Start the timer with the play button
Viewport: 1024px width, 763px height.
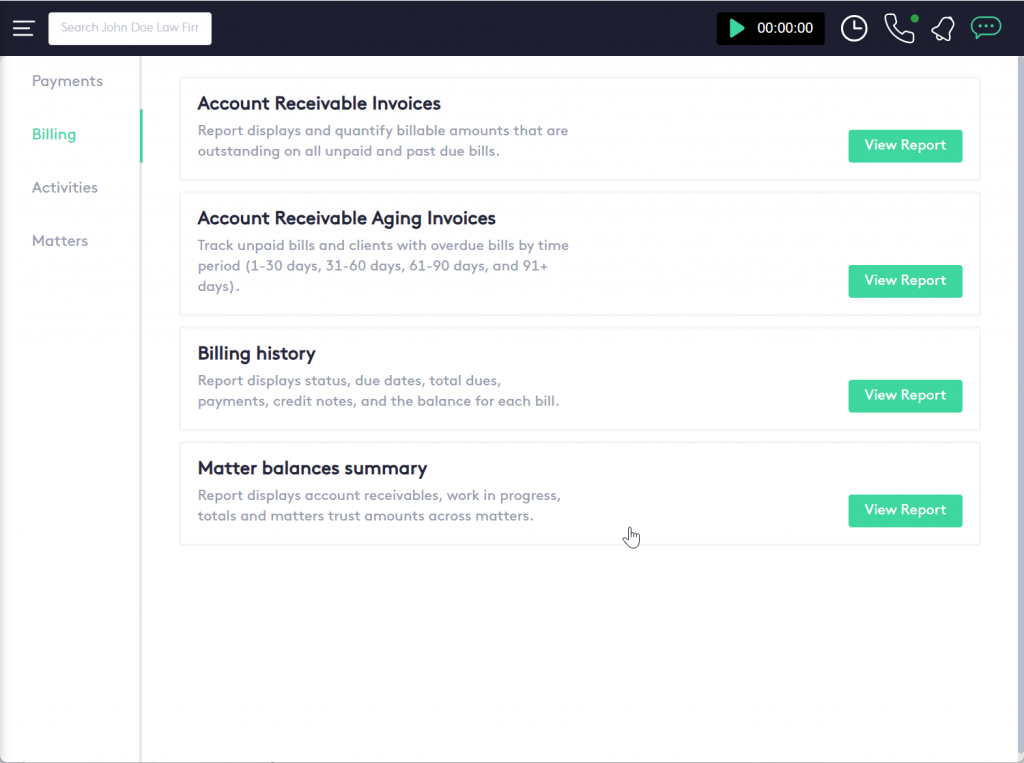(x=737, y=28)
